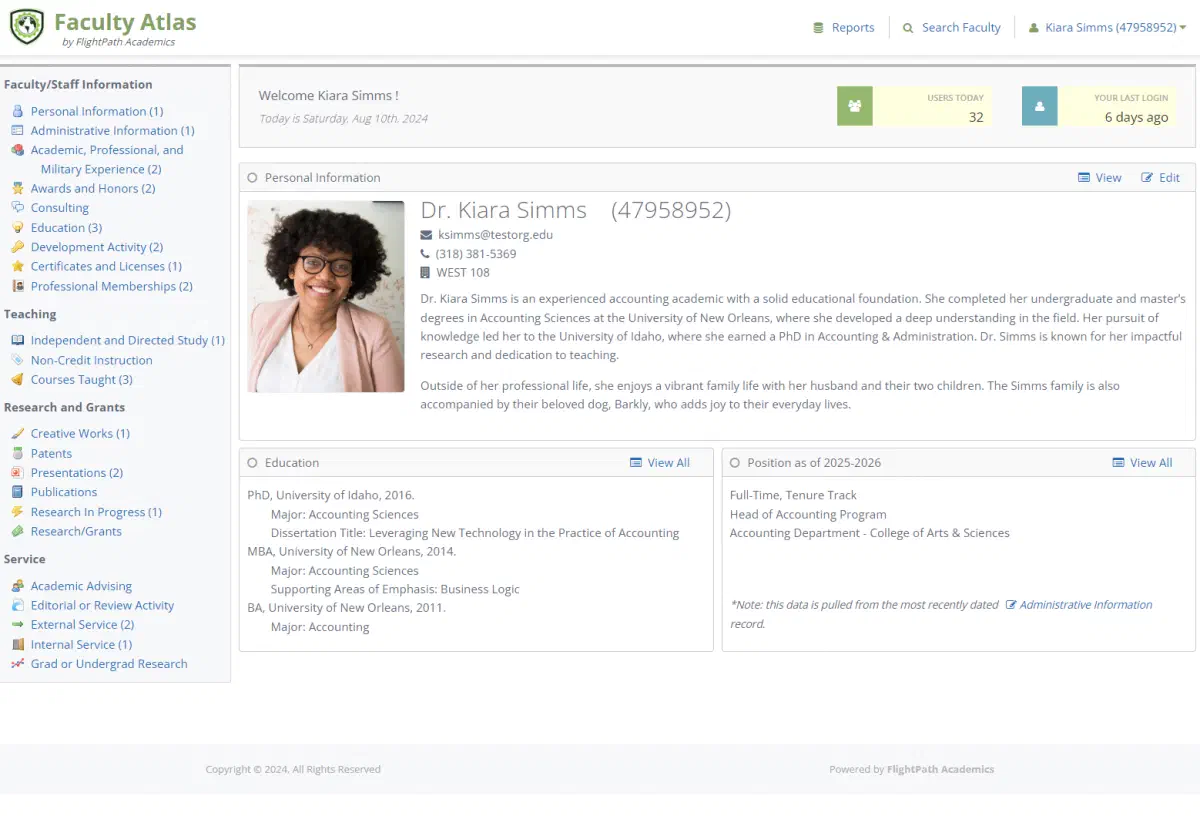Click the Professional Memberships icon
The height and width of the screenshot is (826, 1200).
[17, 286]
